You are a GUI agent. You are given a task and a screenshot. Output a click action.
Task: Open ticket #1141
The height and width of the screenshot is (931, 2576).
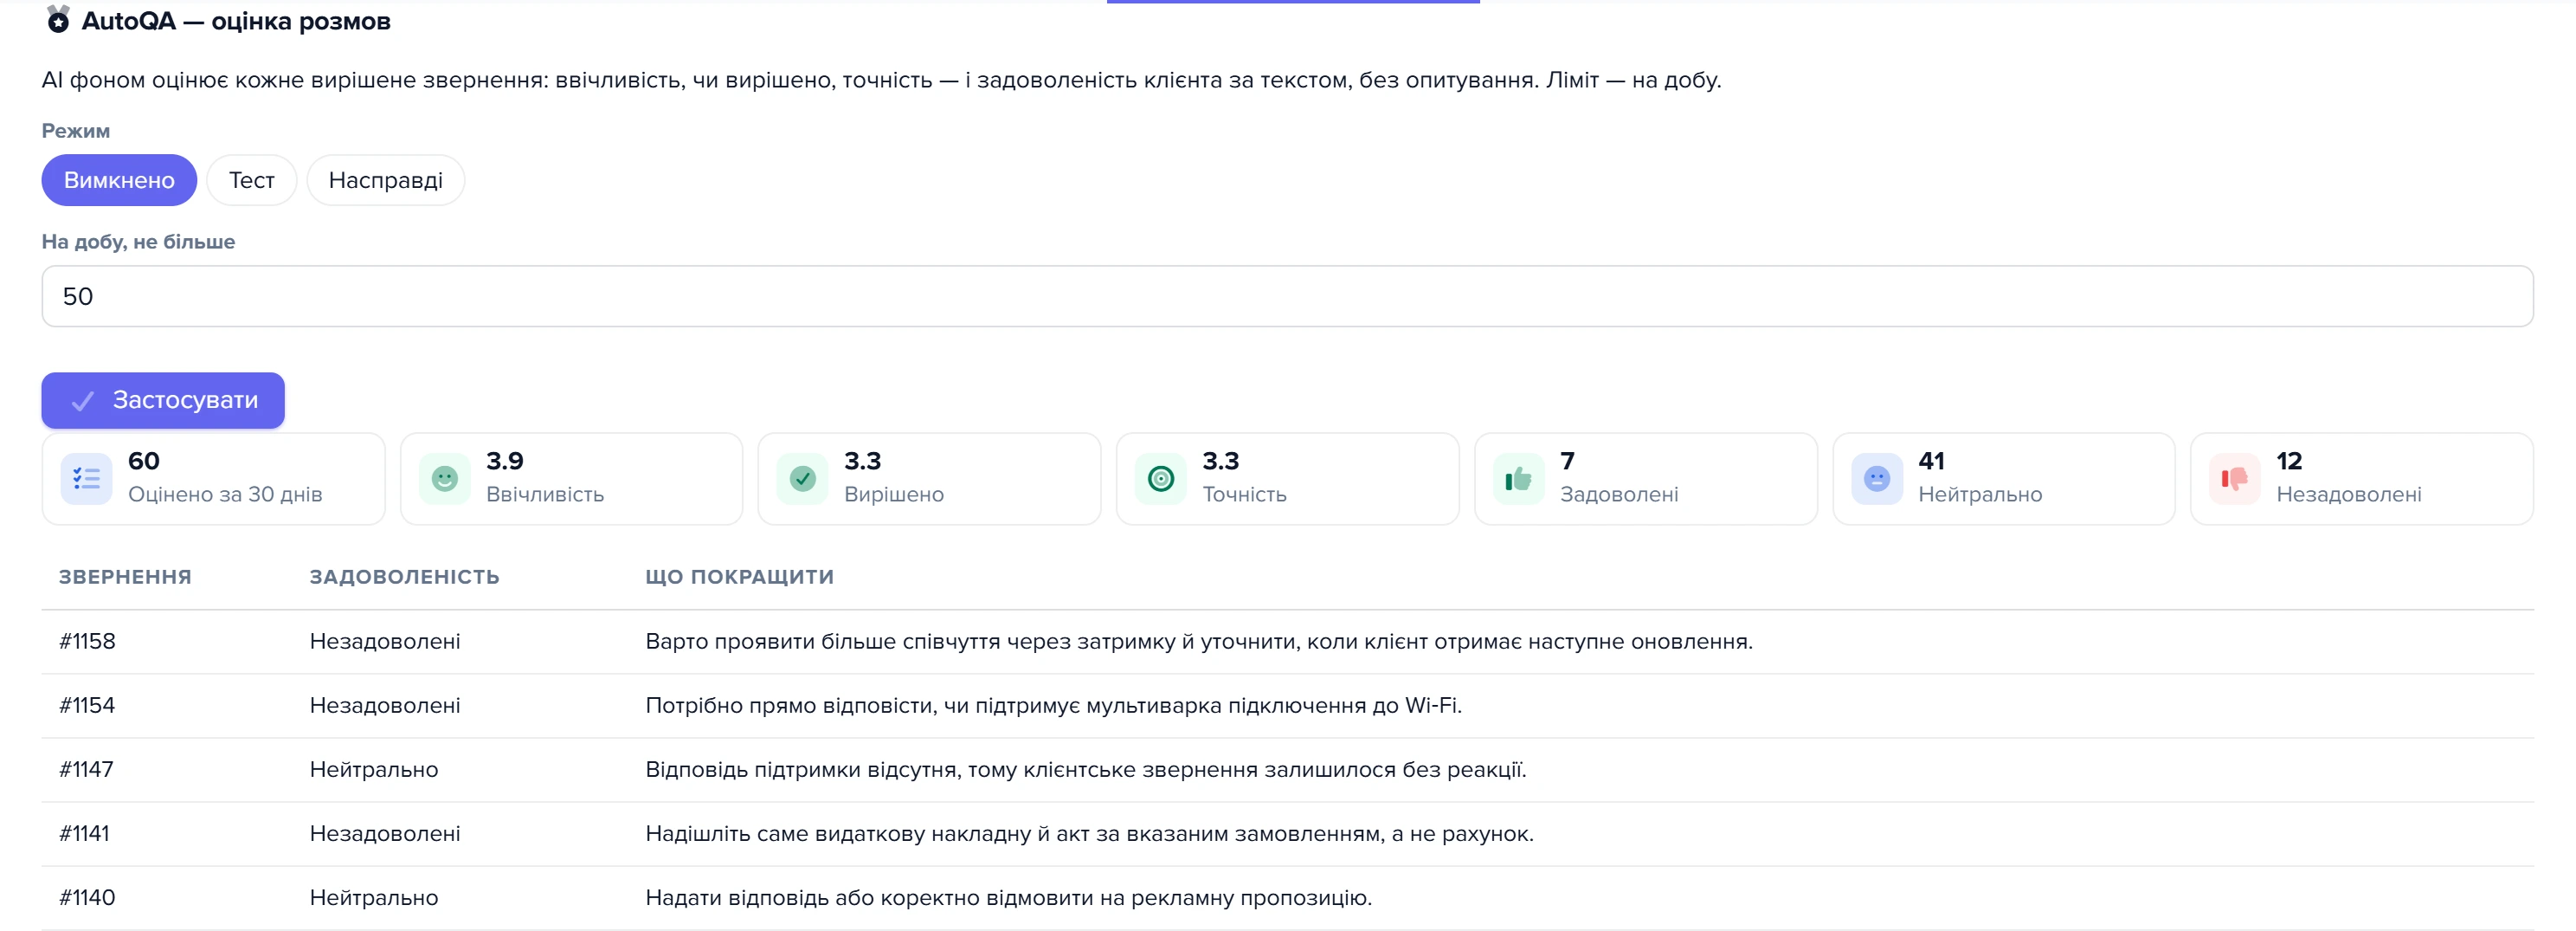(84, 833)
